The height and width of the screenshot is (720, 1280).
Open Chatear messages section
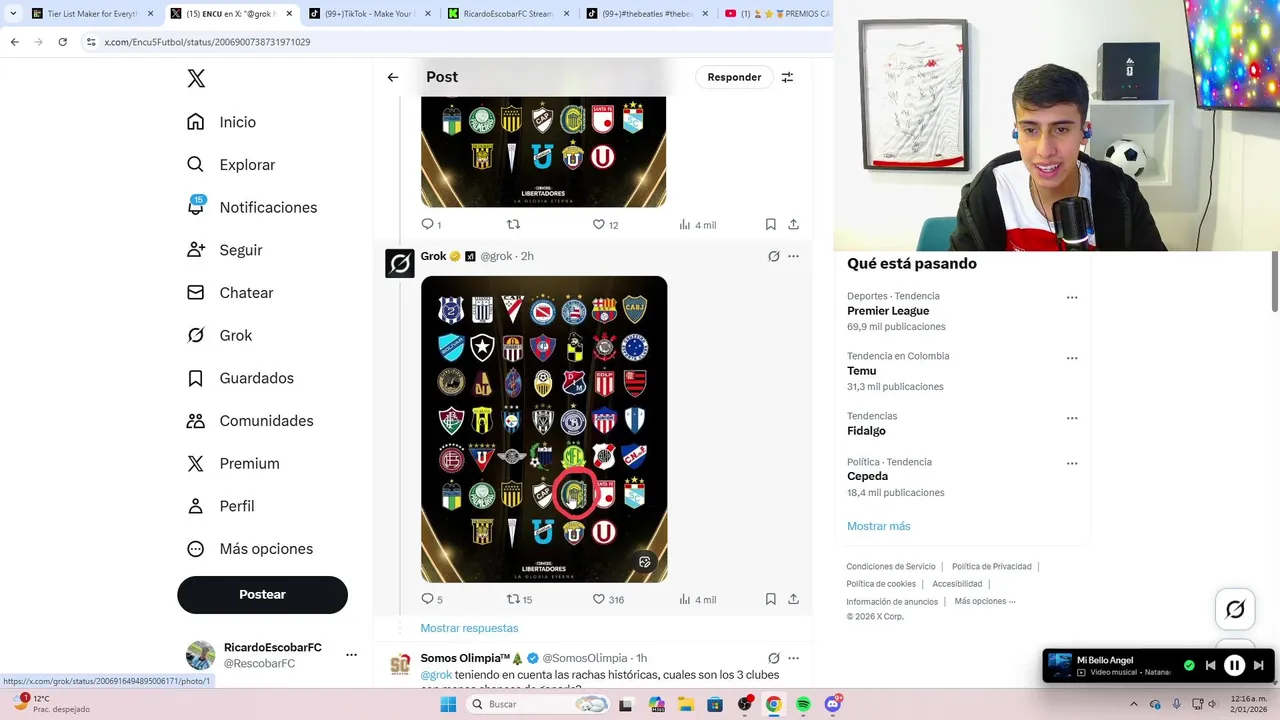230,293
